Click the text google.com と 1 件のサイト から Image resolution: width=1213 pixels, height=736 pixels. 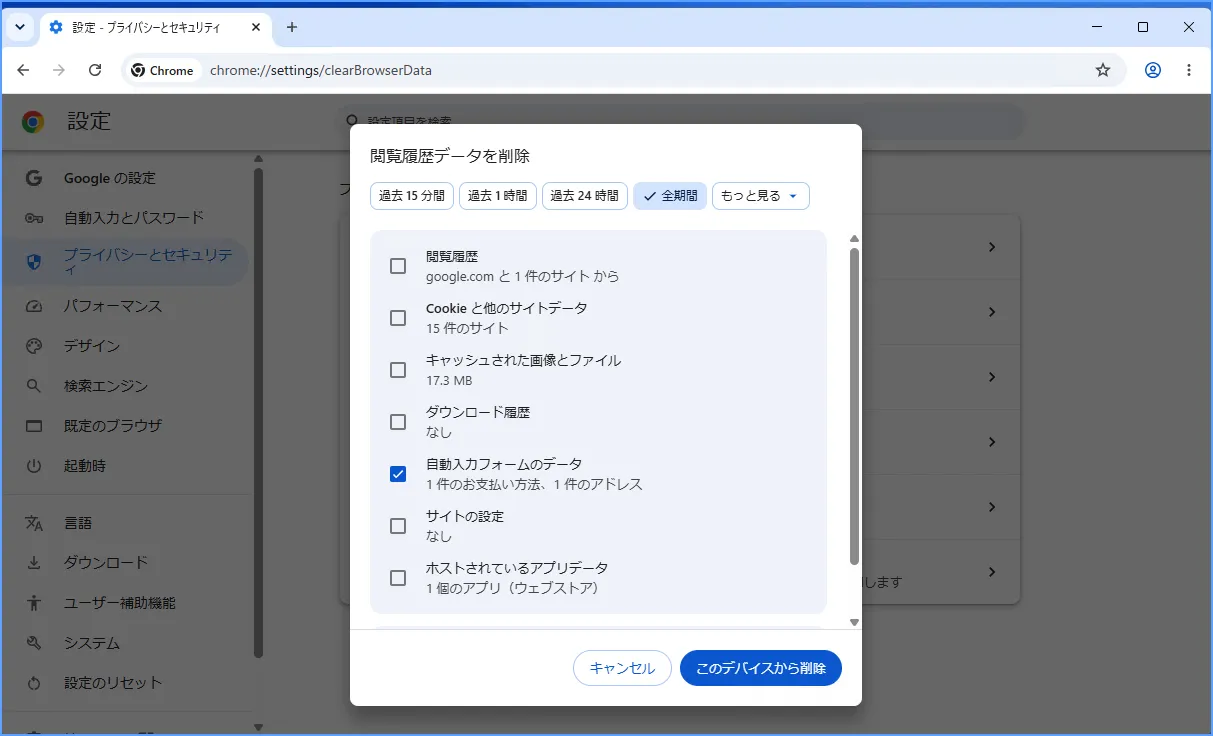coord(523,276)
